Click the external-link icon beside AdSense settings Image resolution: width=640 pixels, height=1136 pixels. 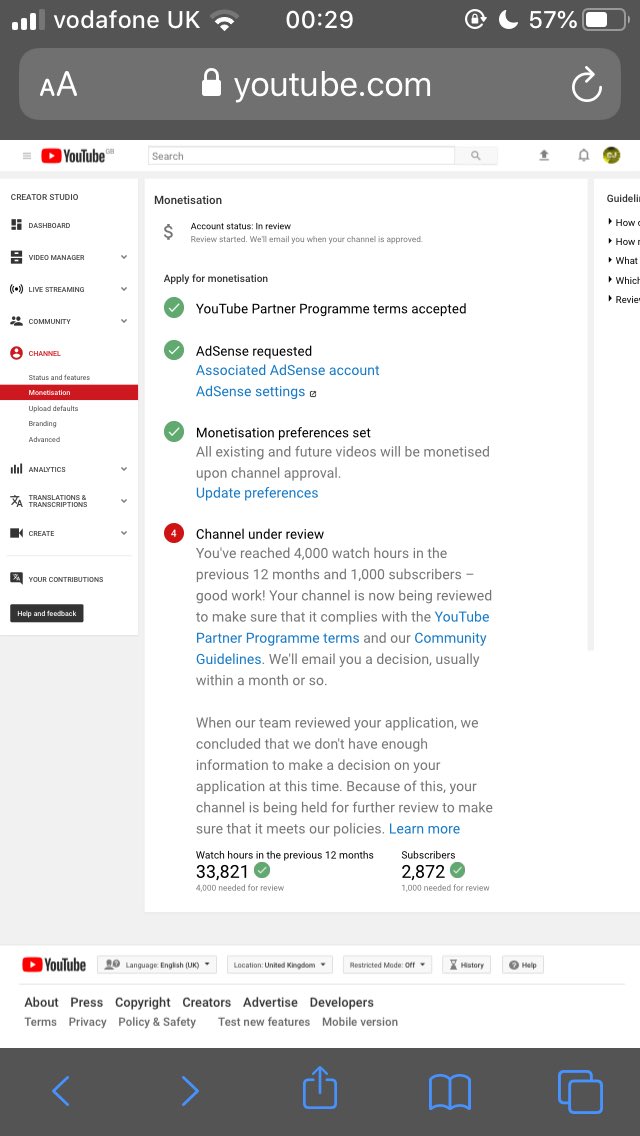(x=313, y=393)
